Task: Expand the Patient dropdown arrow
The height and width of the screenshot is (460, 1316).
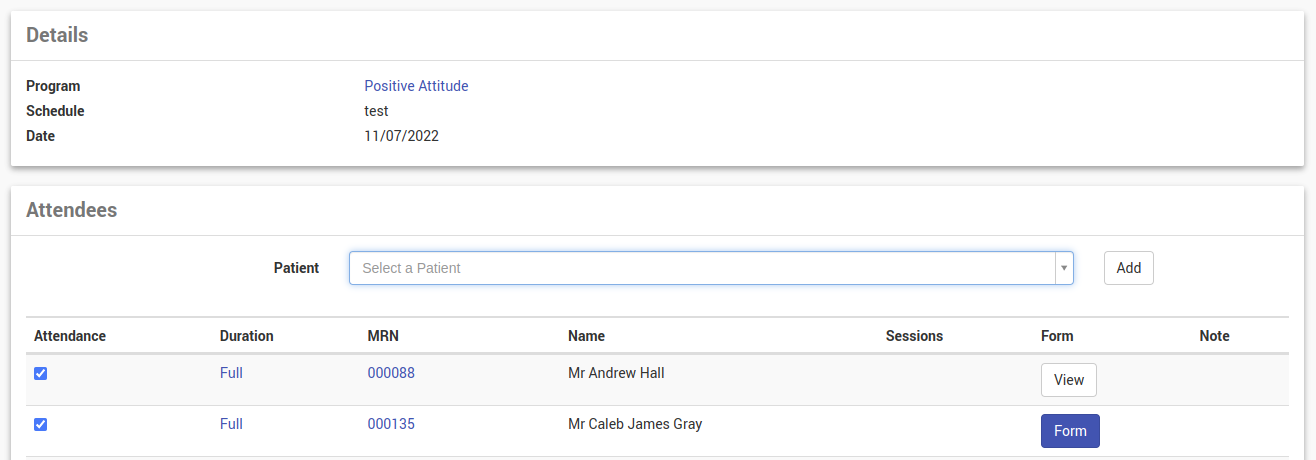Action: pyautogui.click(x=1064, y=268)
